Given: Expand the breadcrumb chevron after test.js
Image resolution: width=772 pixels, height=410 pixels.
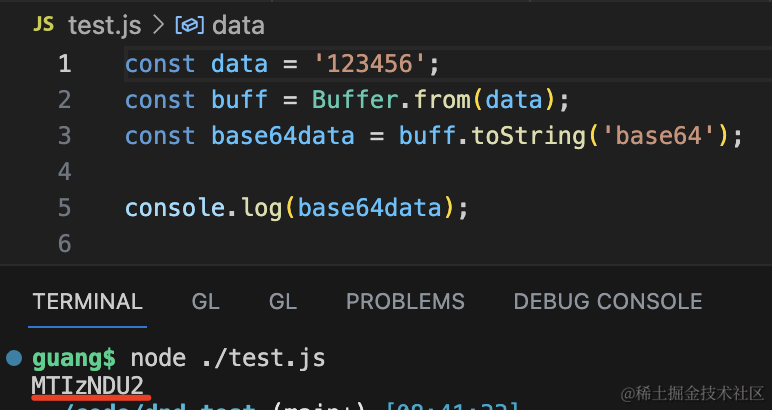Looking at the screenshot, I should [x=158, y=25].
